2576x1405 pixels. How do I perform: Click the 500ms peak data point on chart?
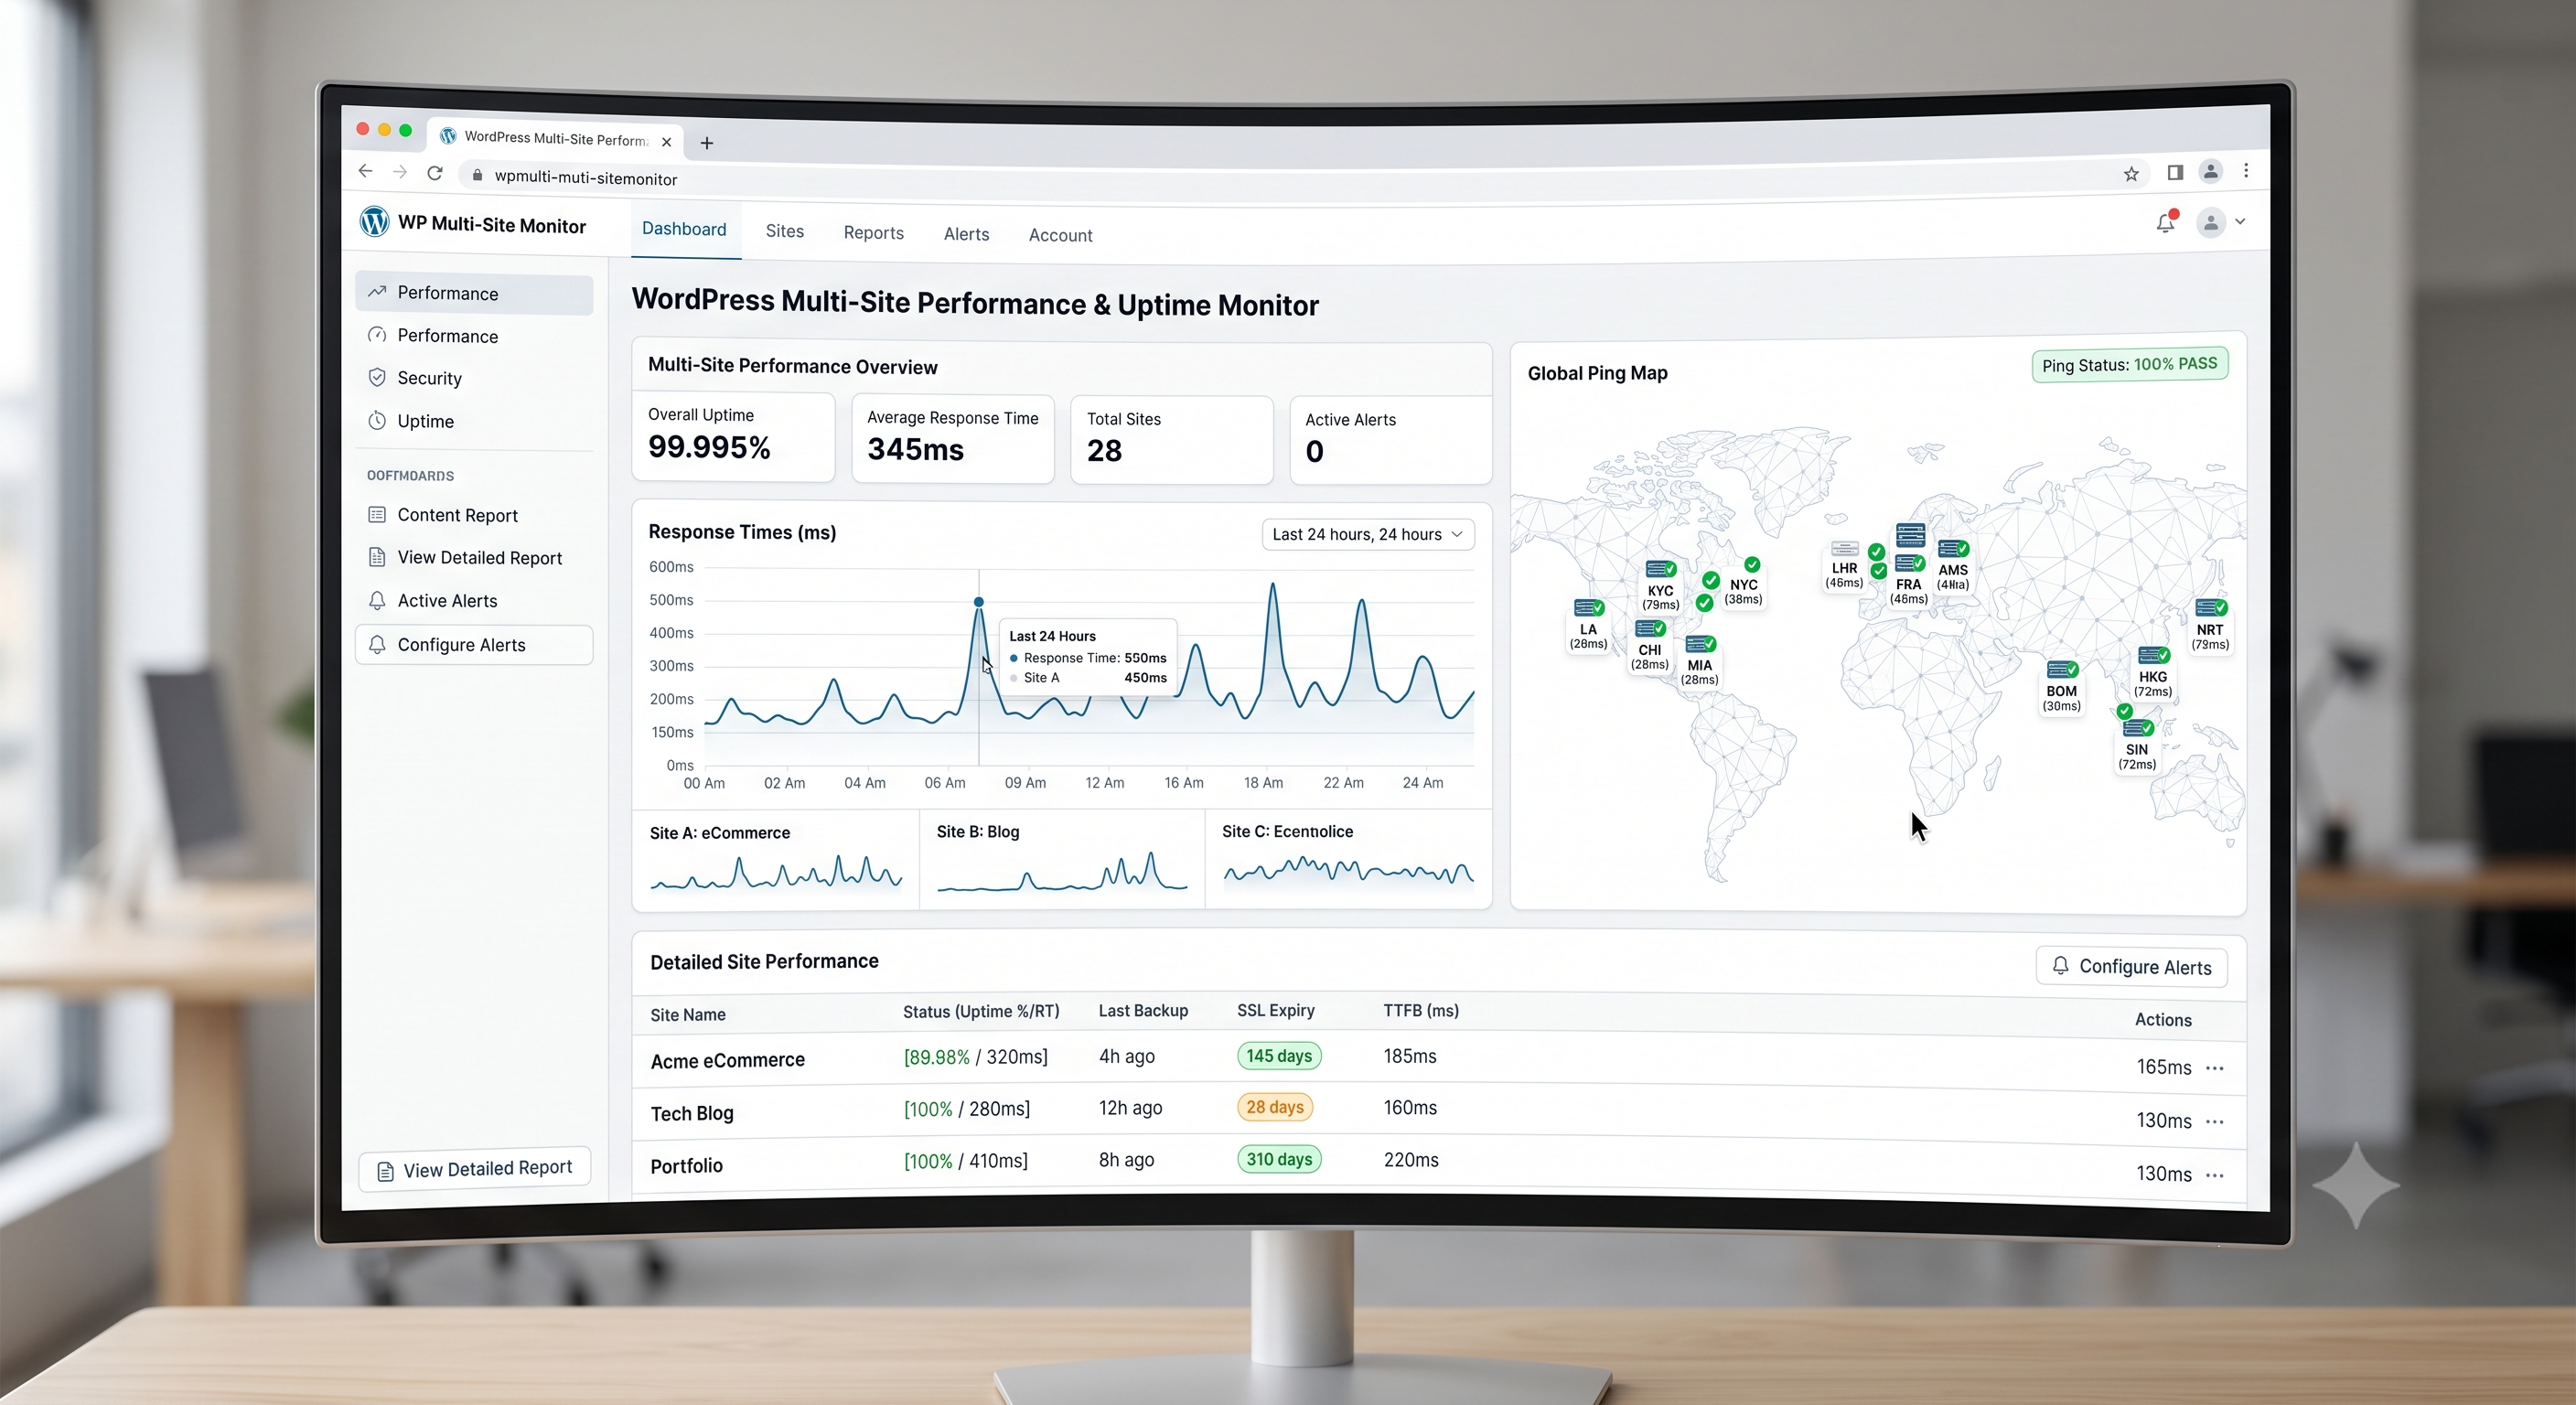point(978,602)
